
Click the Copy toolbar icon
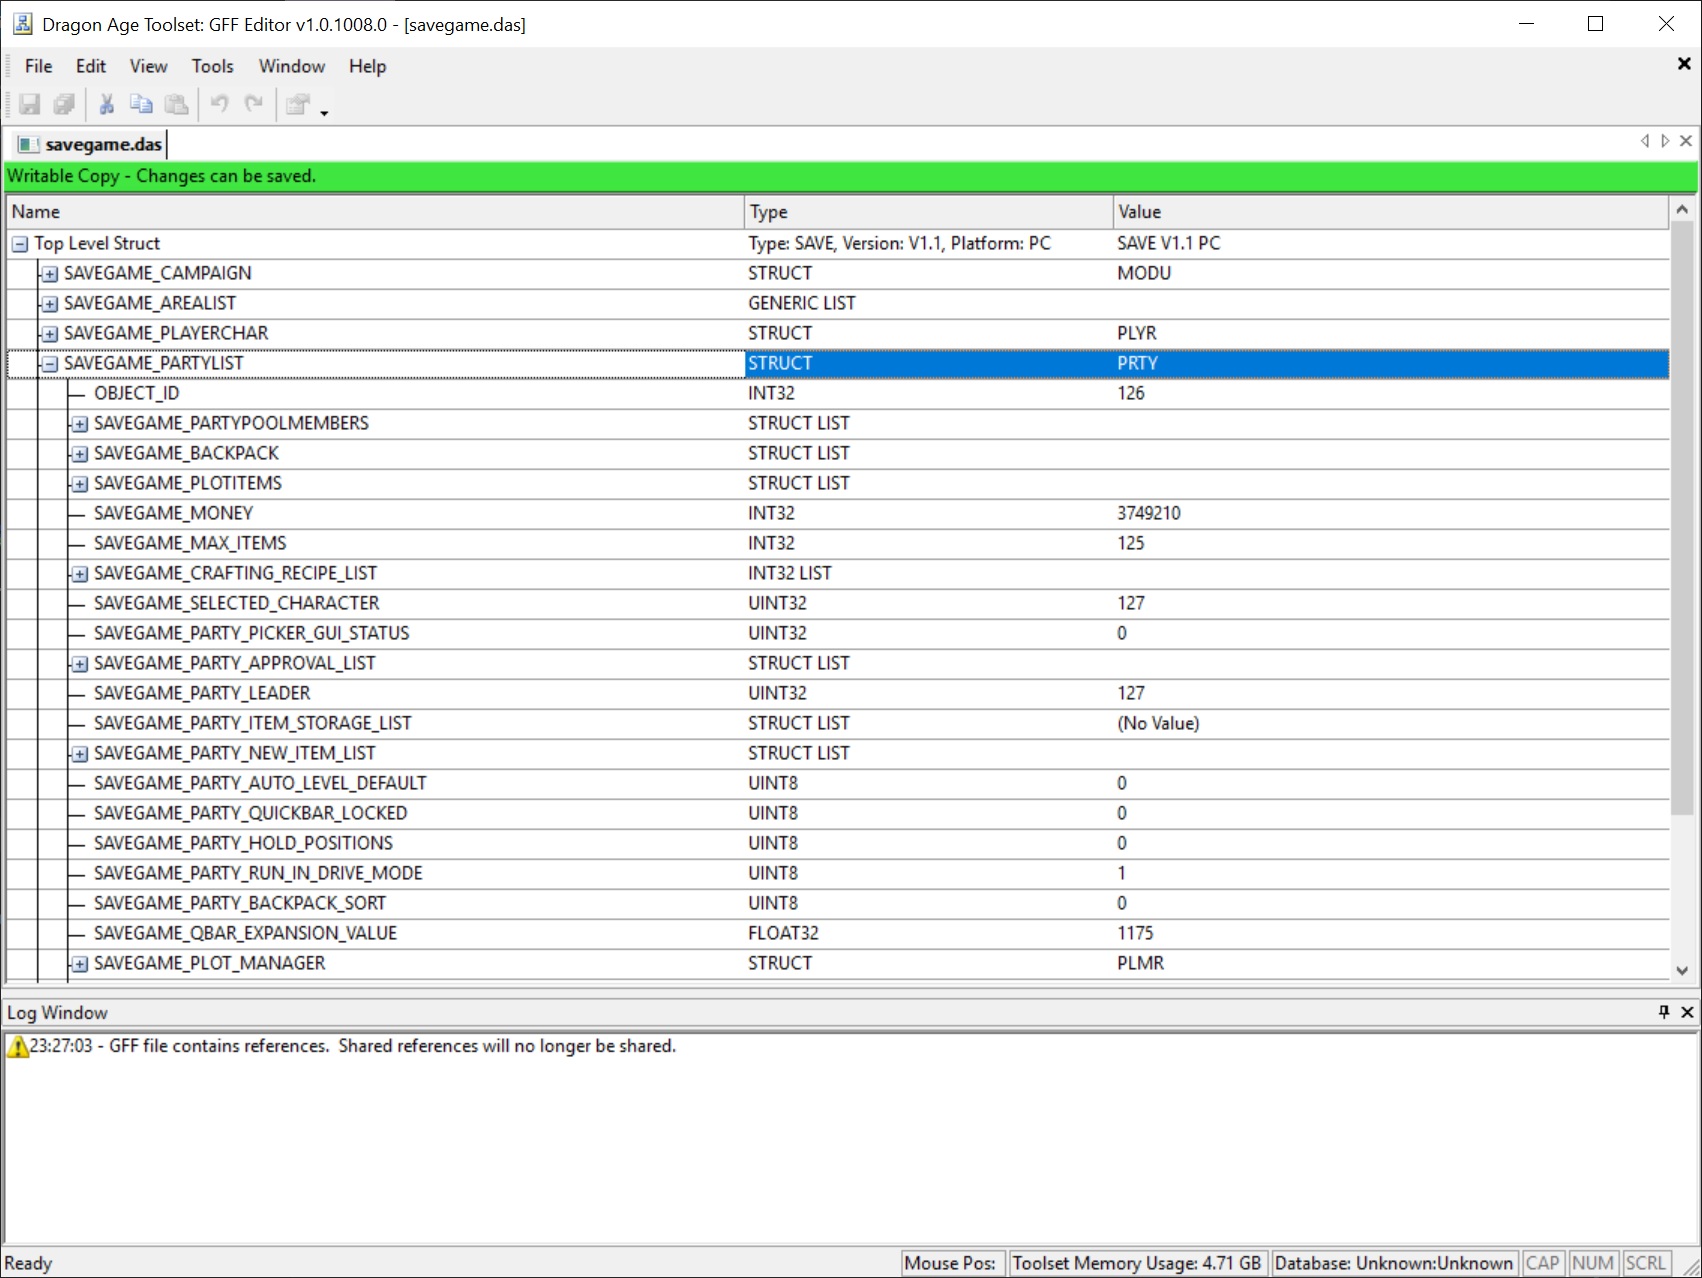point(141,104)
